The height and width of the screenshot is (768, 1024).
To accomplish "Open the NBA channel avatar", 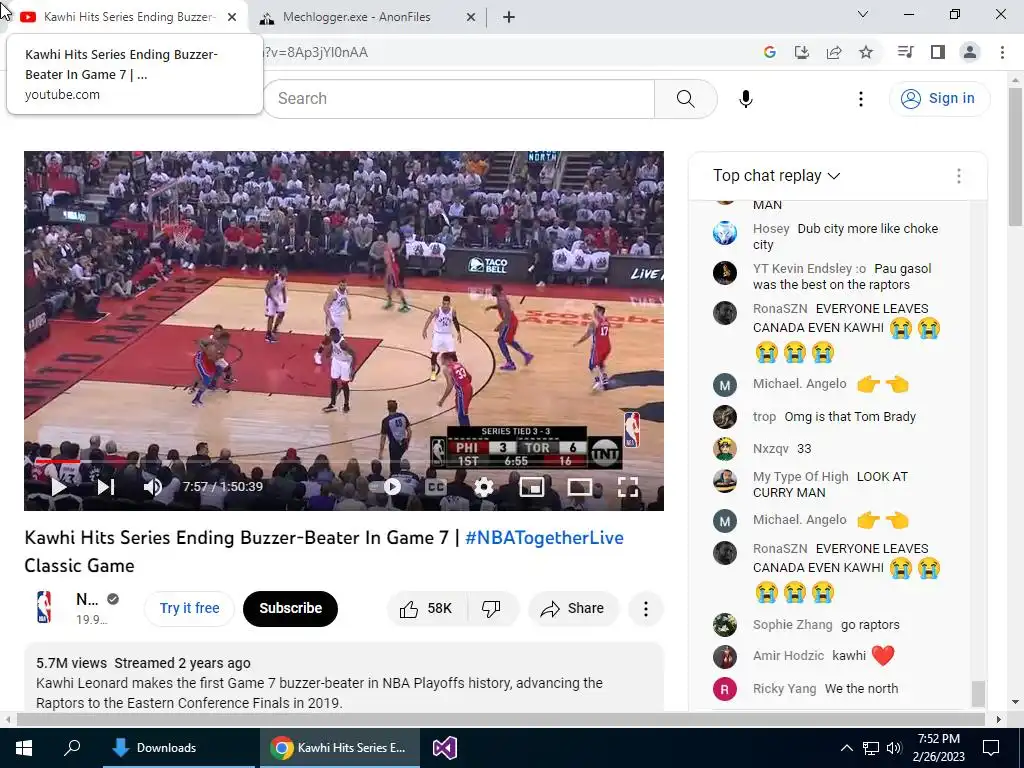I will click(x=44, y=607).
